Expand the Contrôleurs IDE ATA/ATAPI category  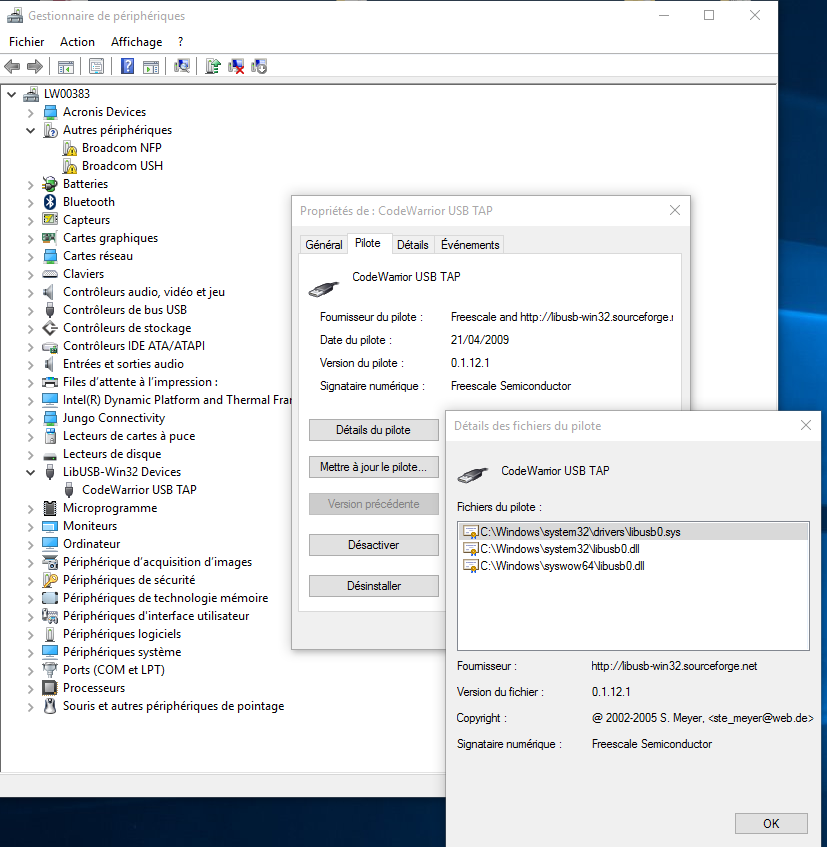pos(31,346)
